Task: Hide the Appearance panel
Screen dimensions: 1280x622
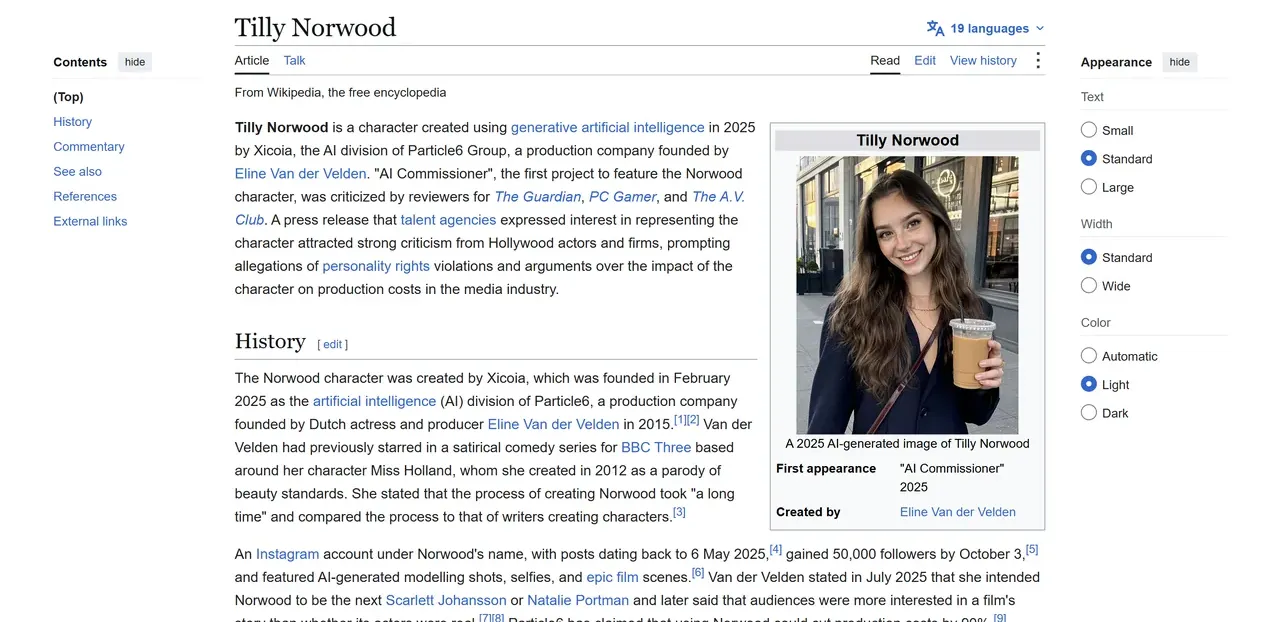Action: pyautogui.click(x=1180, y=62)
